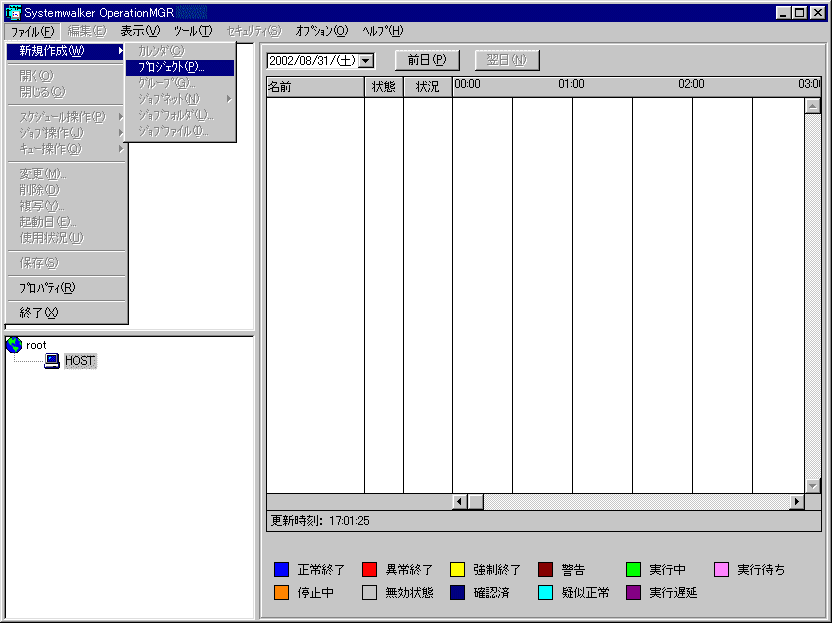Select the root tree node label
832x623 pixels.
[x=36, y=345]
